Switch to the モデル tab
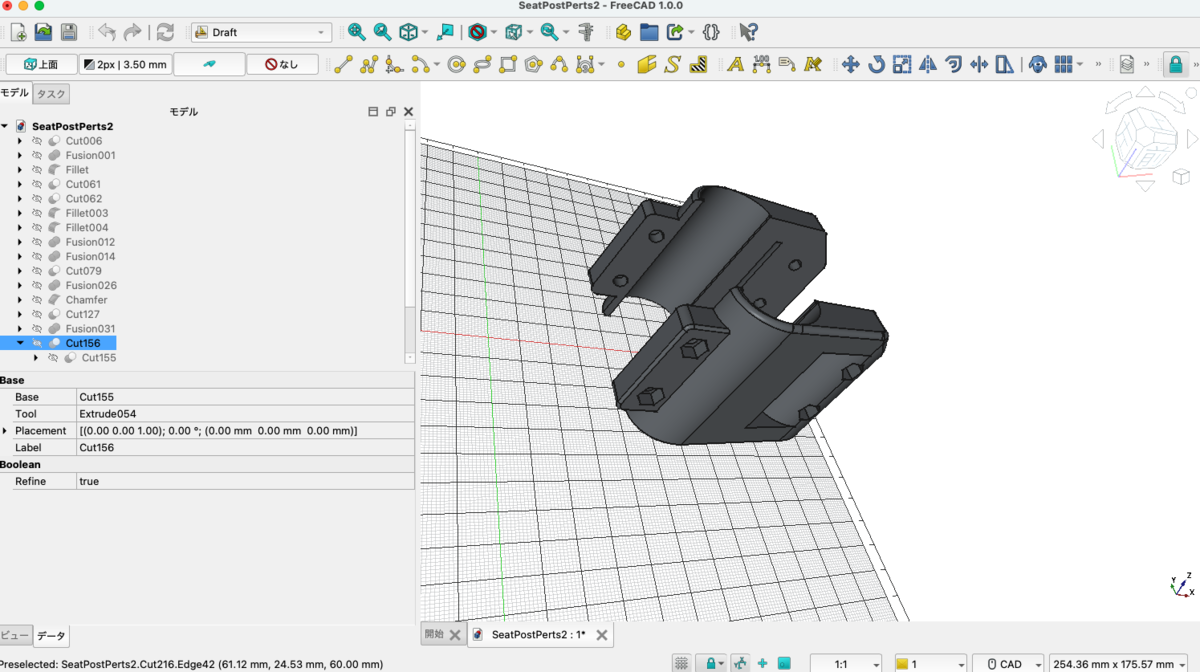 (15, 93)
